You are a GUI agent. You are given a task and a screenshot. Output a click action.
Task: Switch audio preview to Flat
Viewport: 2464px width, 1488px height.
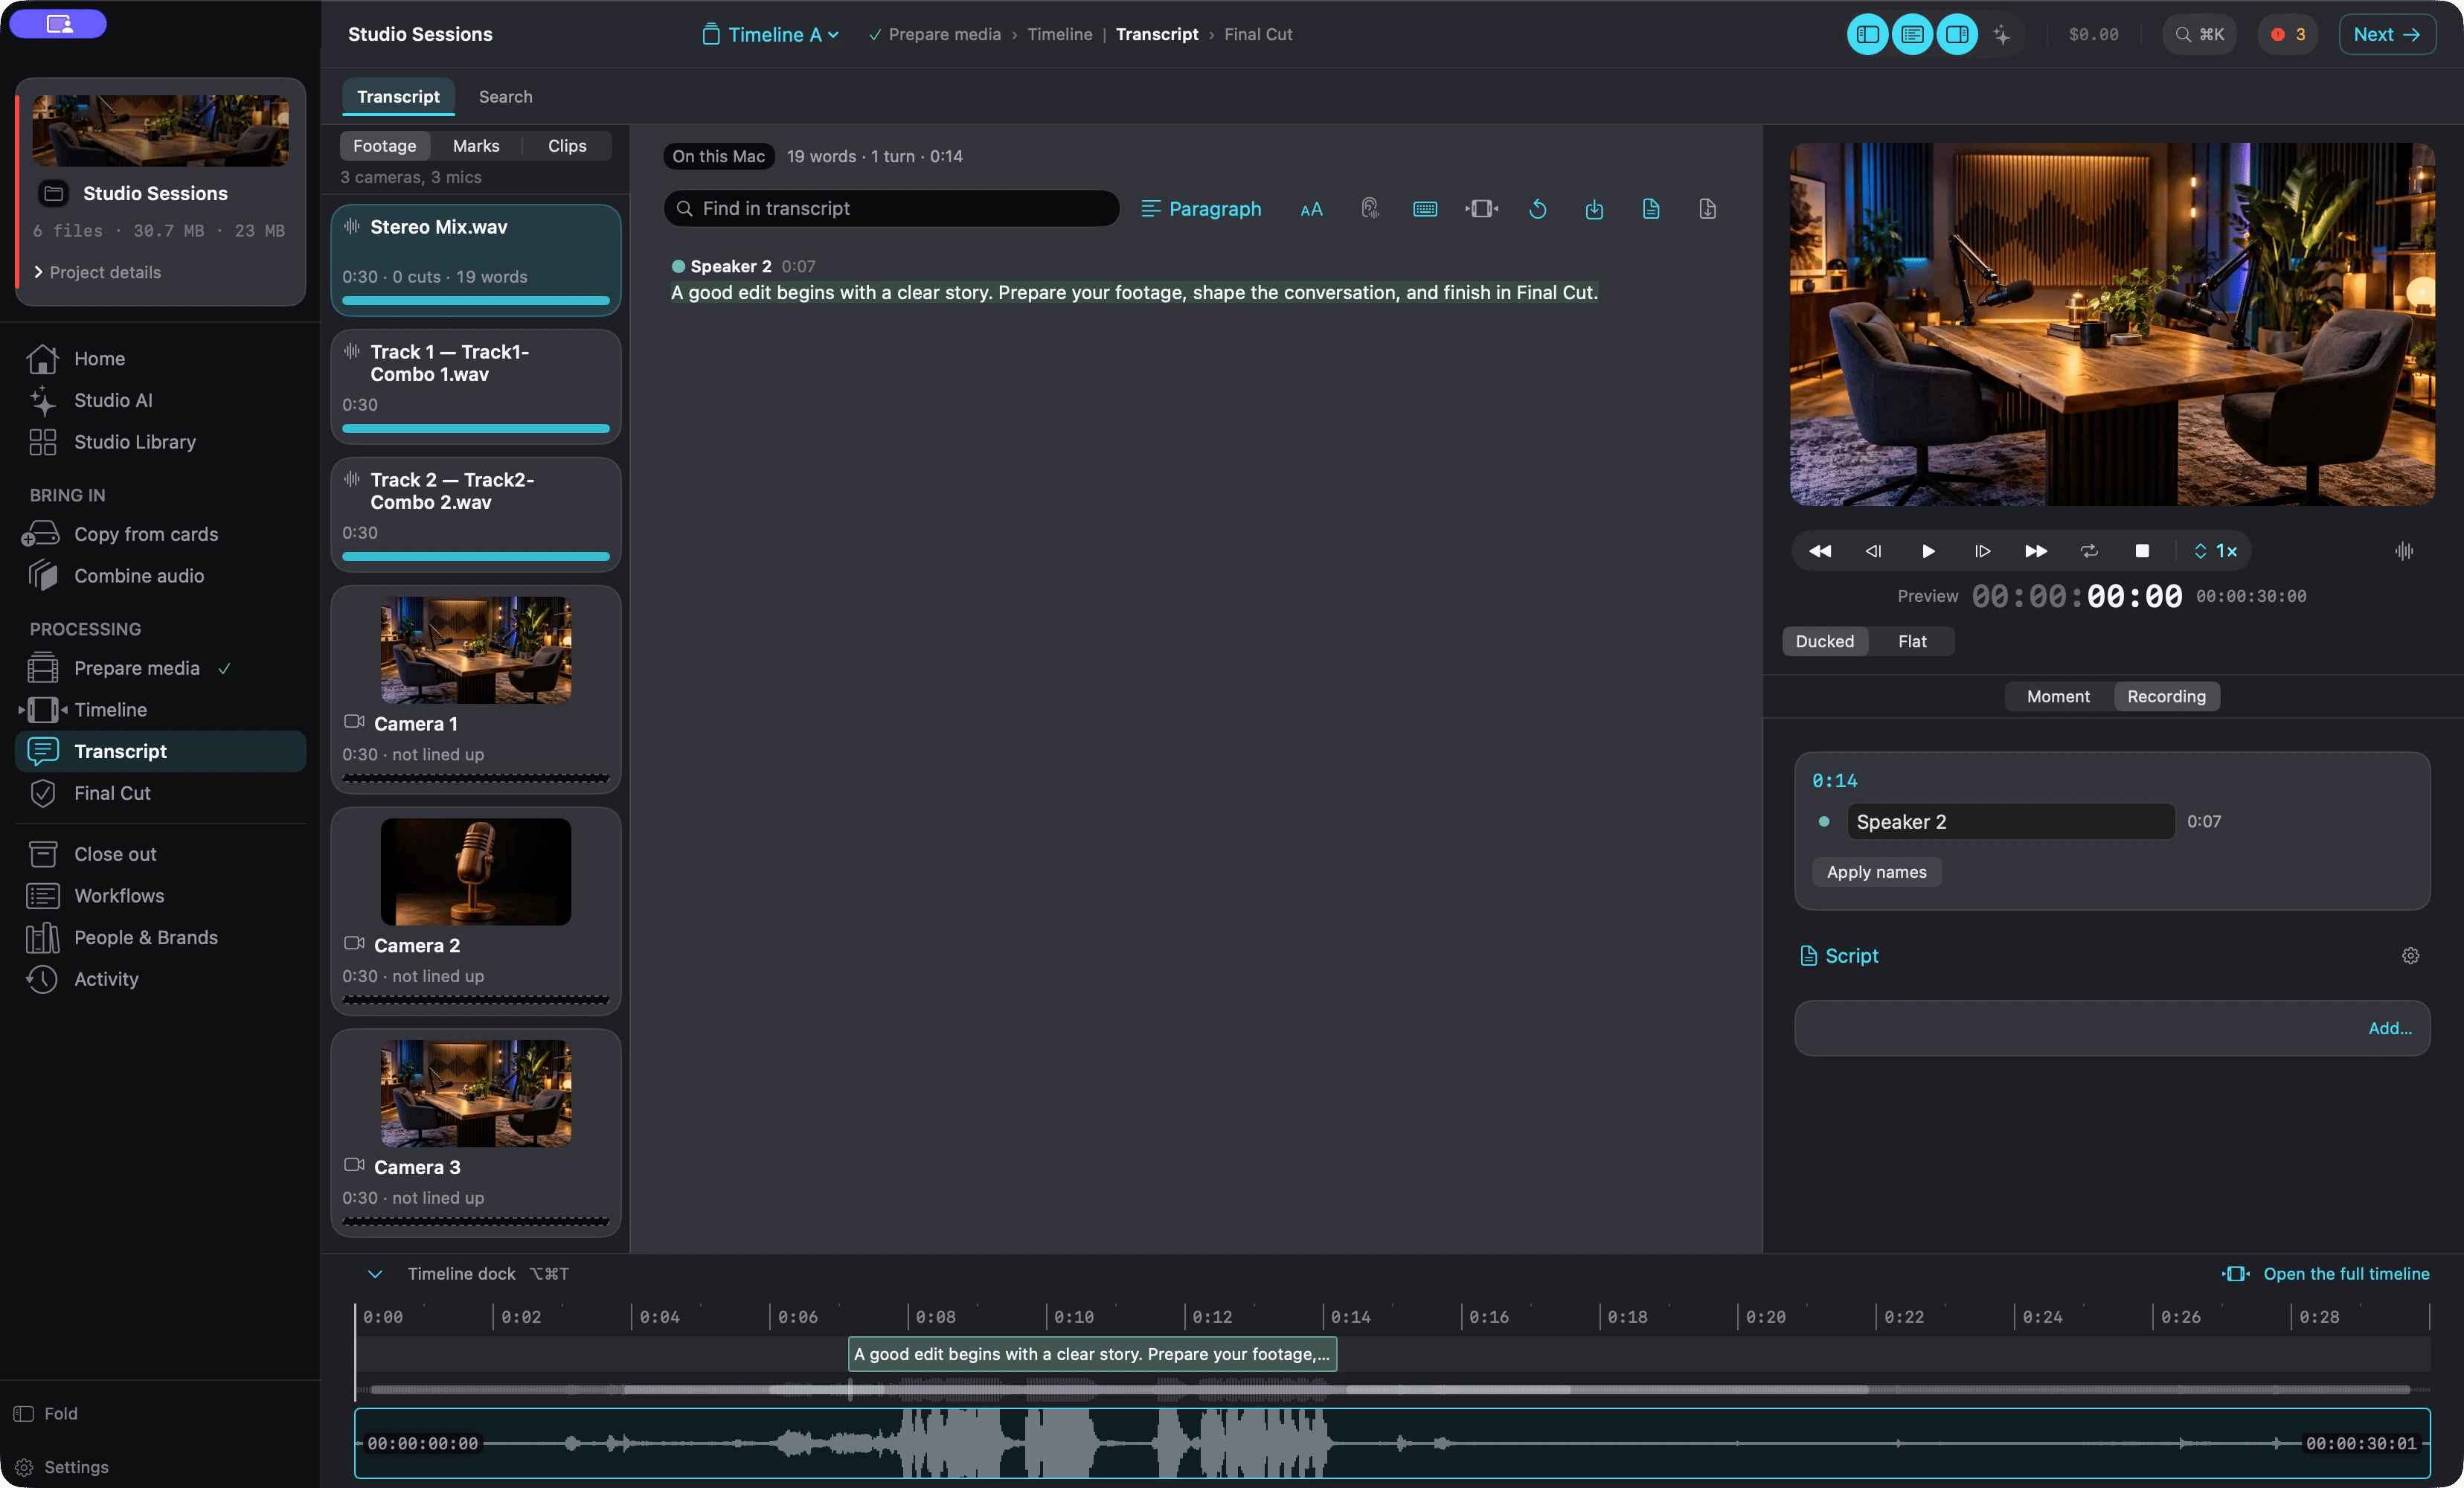pyautogui.click(x=1912, y=641)
